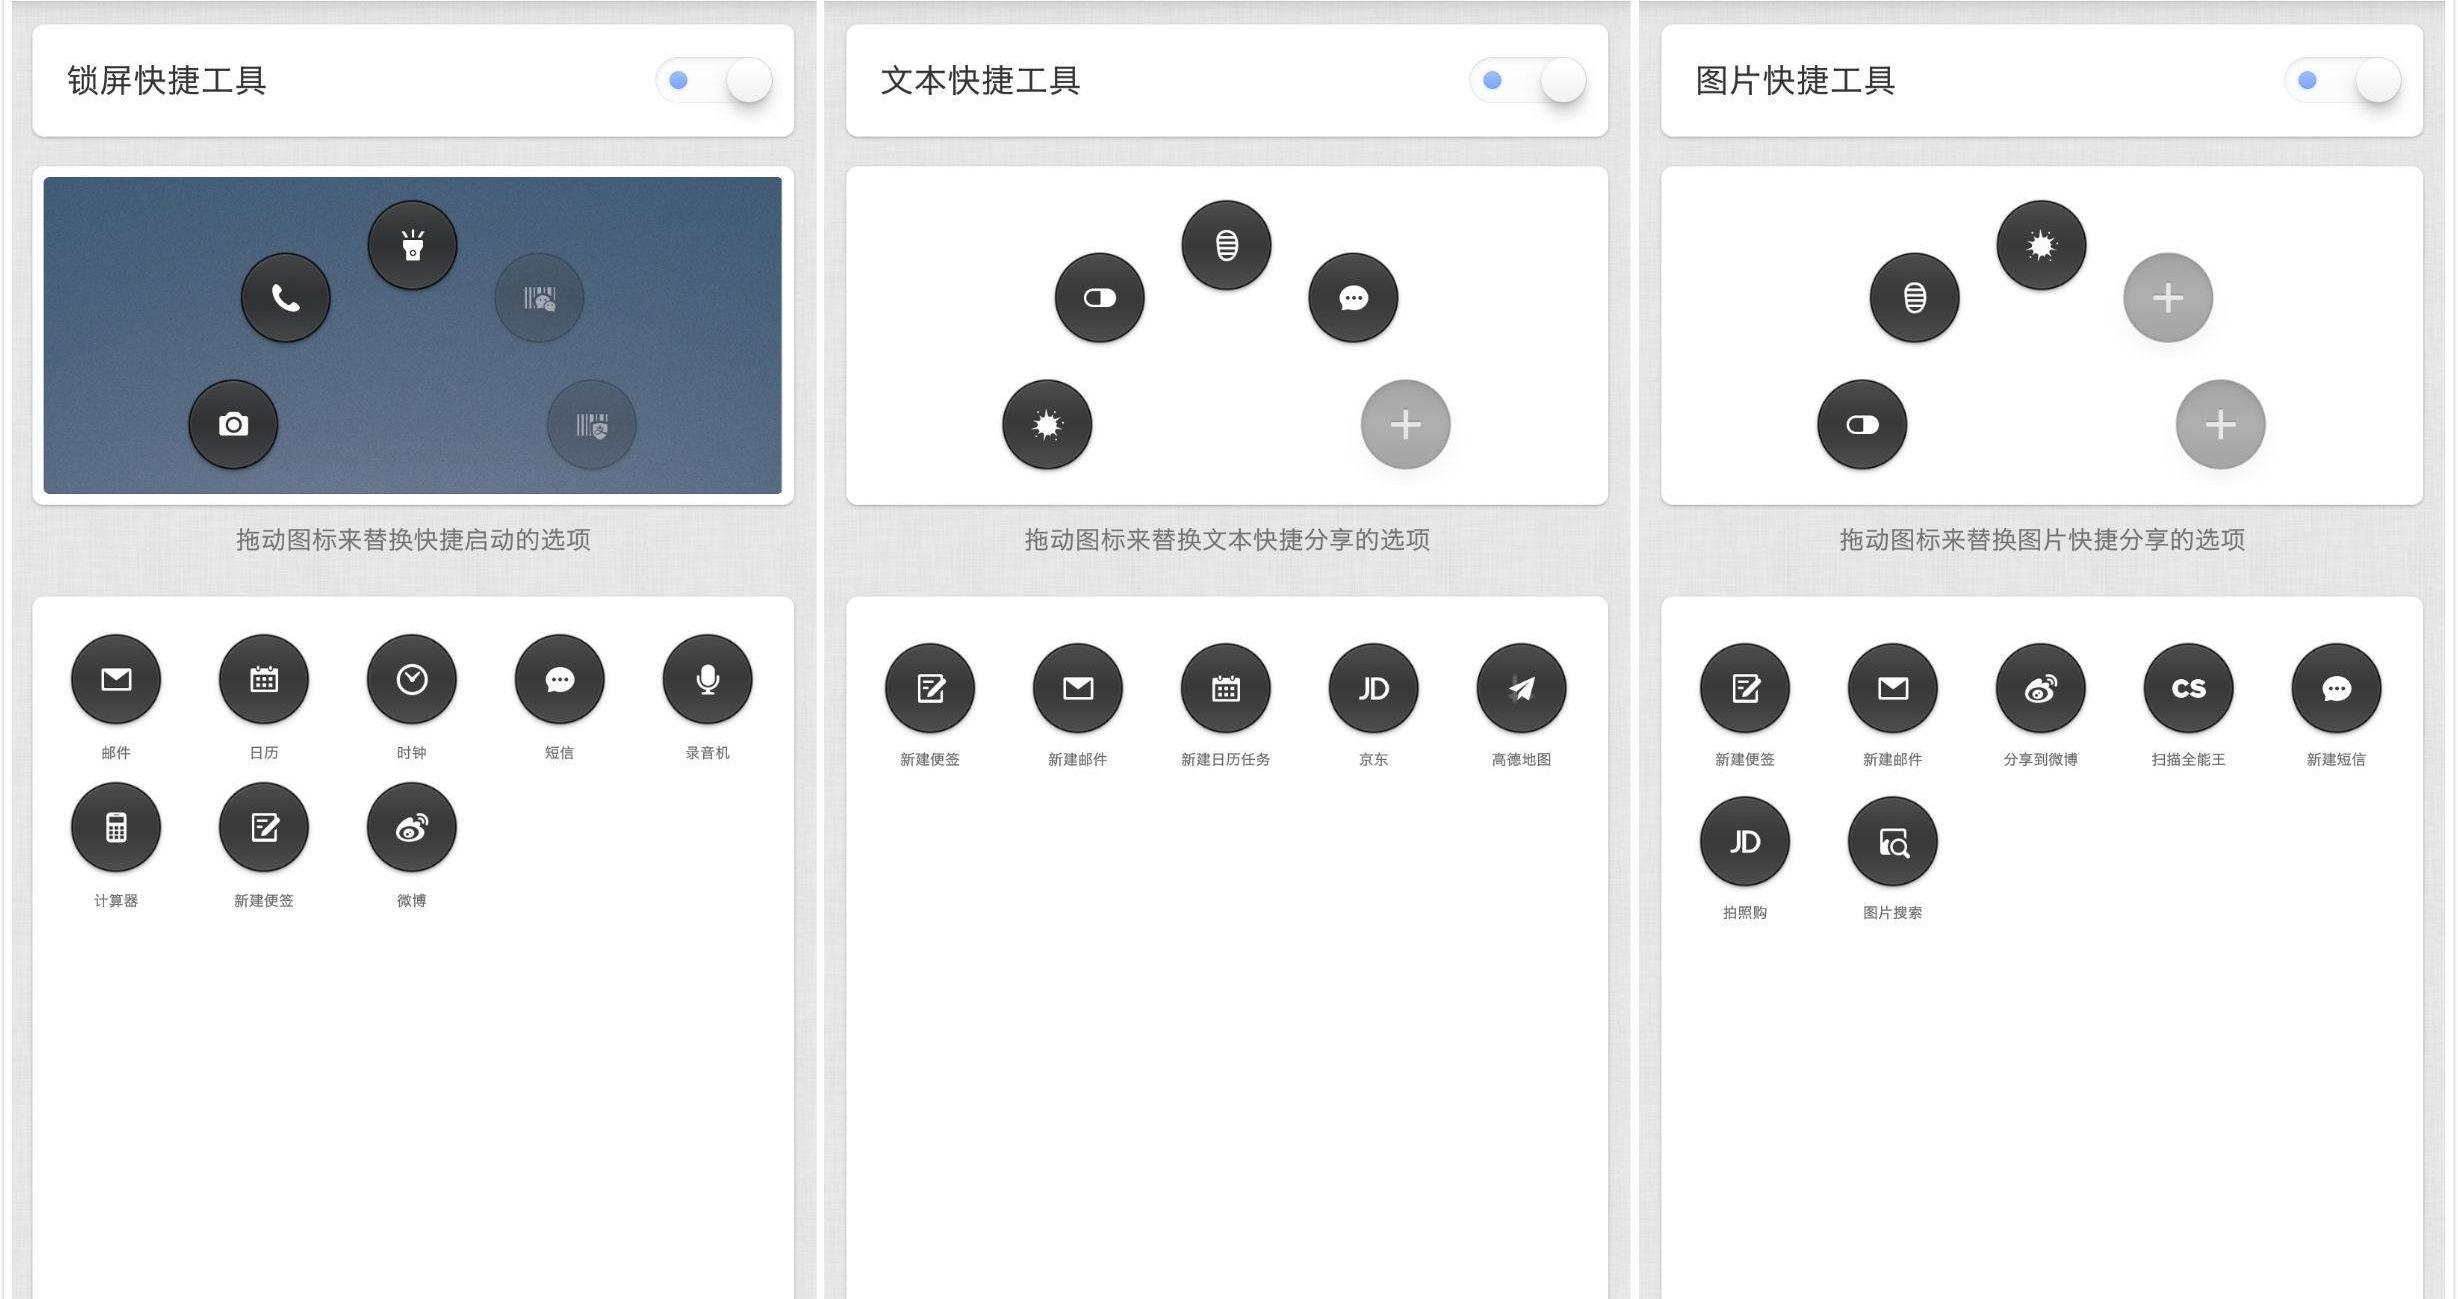
Task: Click pill-switch icon in image tools panel
Action: (x=1862, y=424)
